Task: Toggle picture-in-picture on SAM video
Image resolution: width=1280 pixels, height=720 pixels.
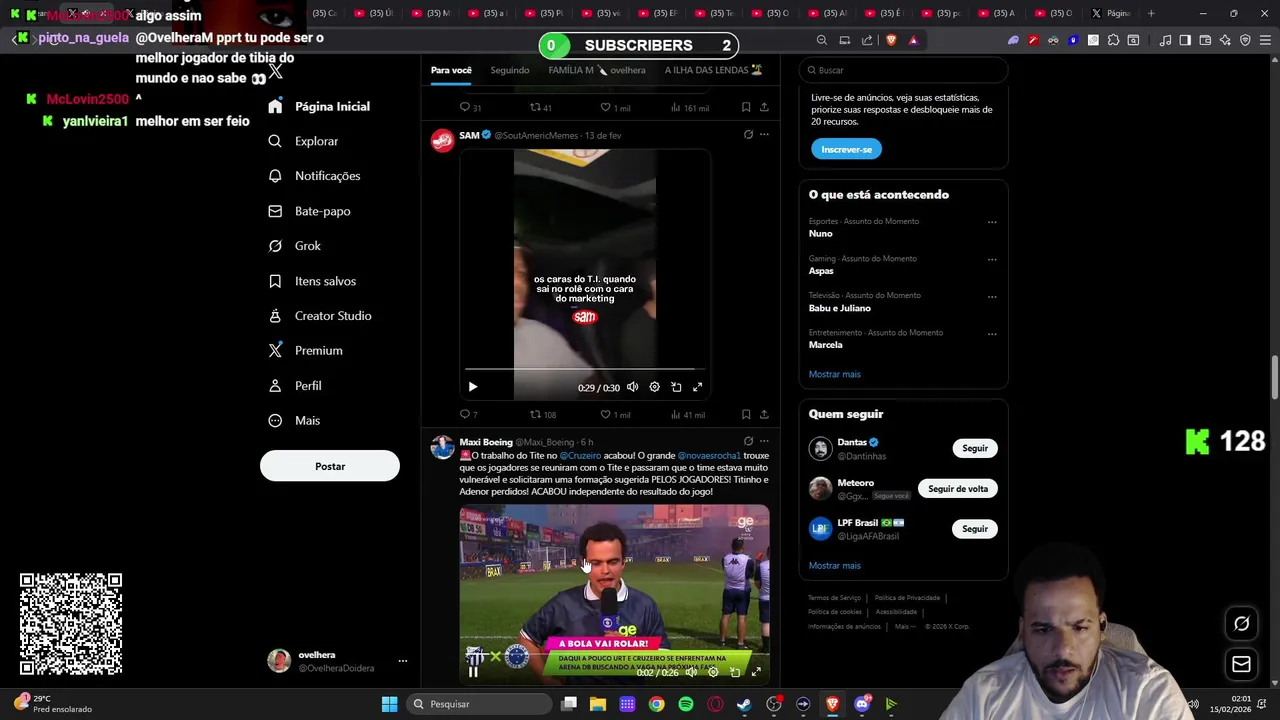Action: pyautogui.click(x=676, y=387)
